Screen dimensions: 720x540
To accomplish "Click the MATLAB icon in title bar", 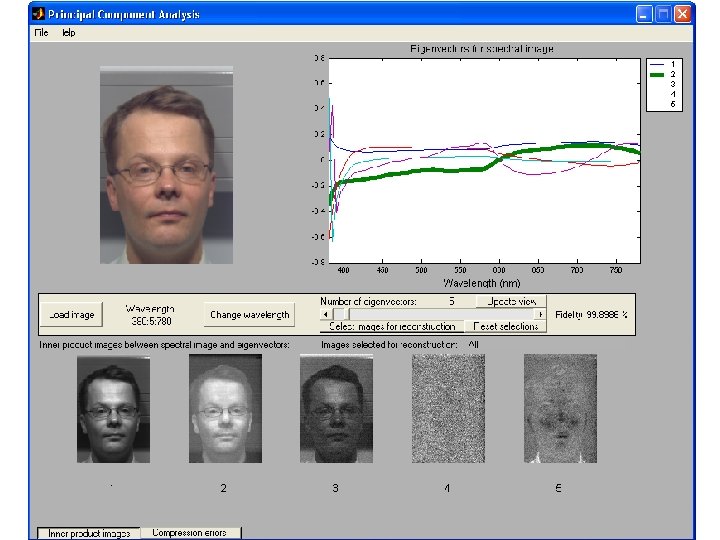I will point(38,14).
